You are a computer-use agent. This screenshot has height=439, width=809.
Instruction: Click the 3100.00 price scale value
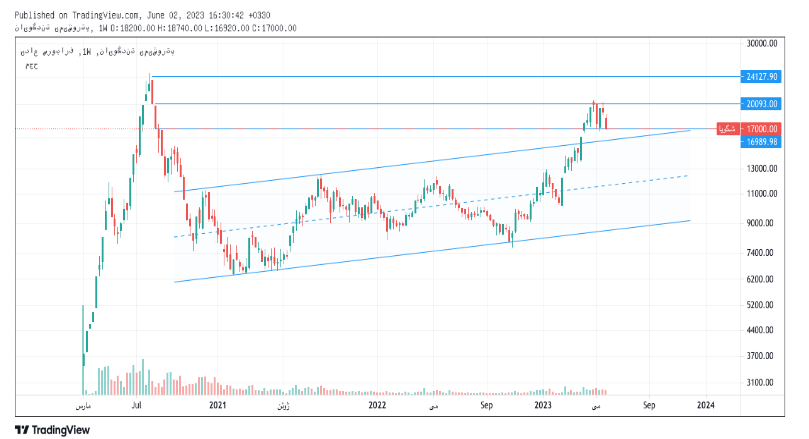click(x=761, y=382)
